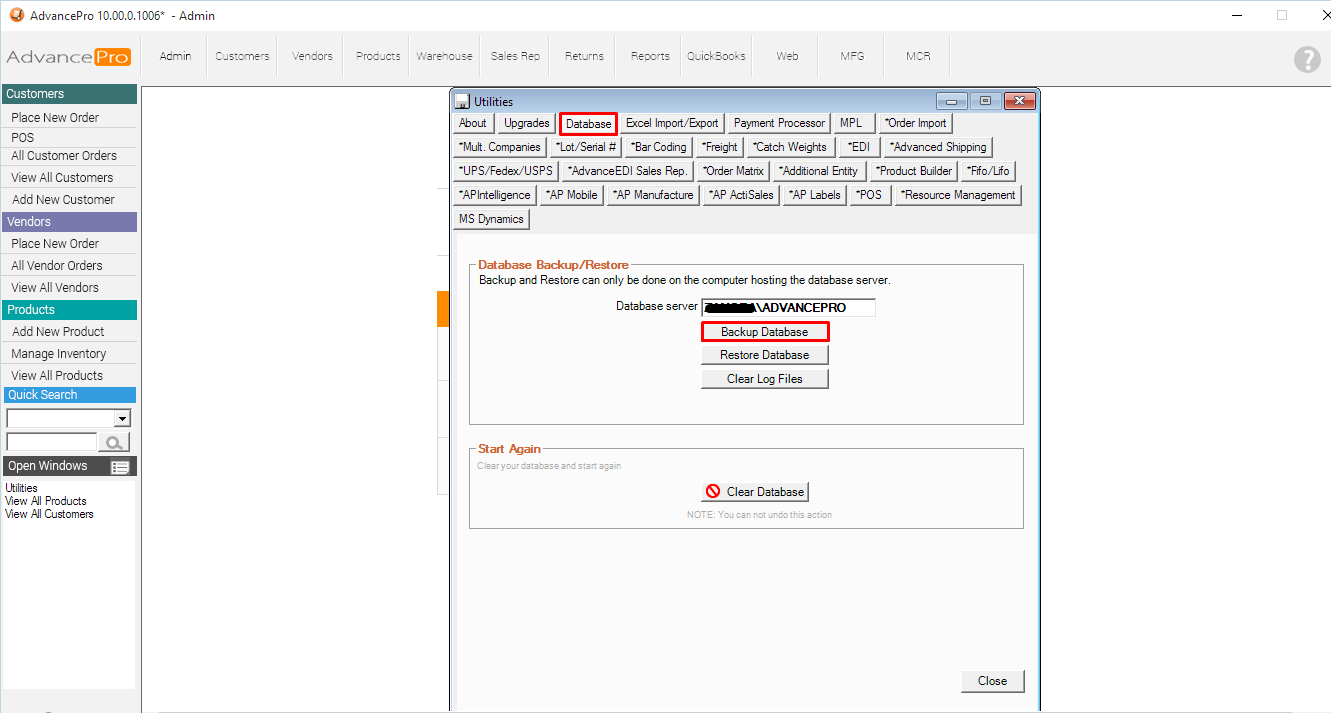Click the Open Windows list icon
The width and height of the screenshot is (1331, 713).
click(x=120, y=467)
